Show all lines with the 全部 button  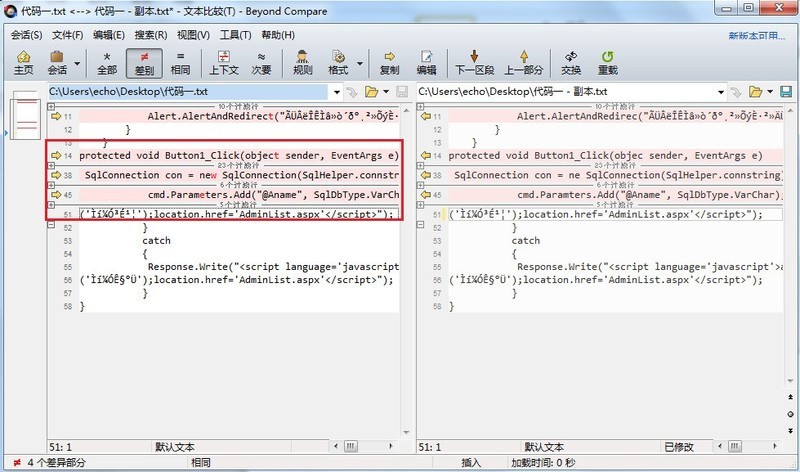point(107,62)
